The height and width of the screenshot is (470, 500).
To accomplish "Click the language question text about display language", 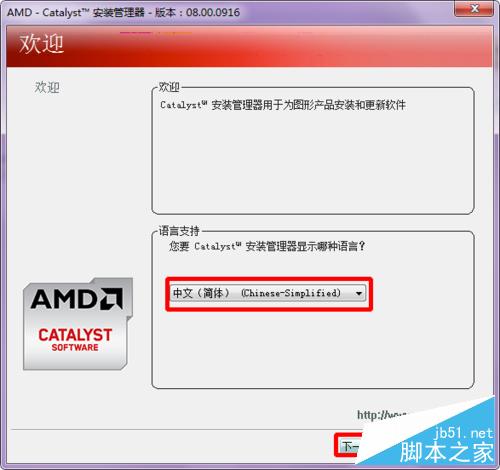I will pos(267,246).
